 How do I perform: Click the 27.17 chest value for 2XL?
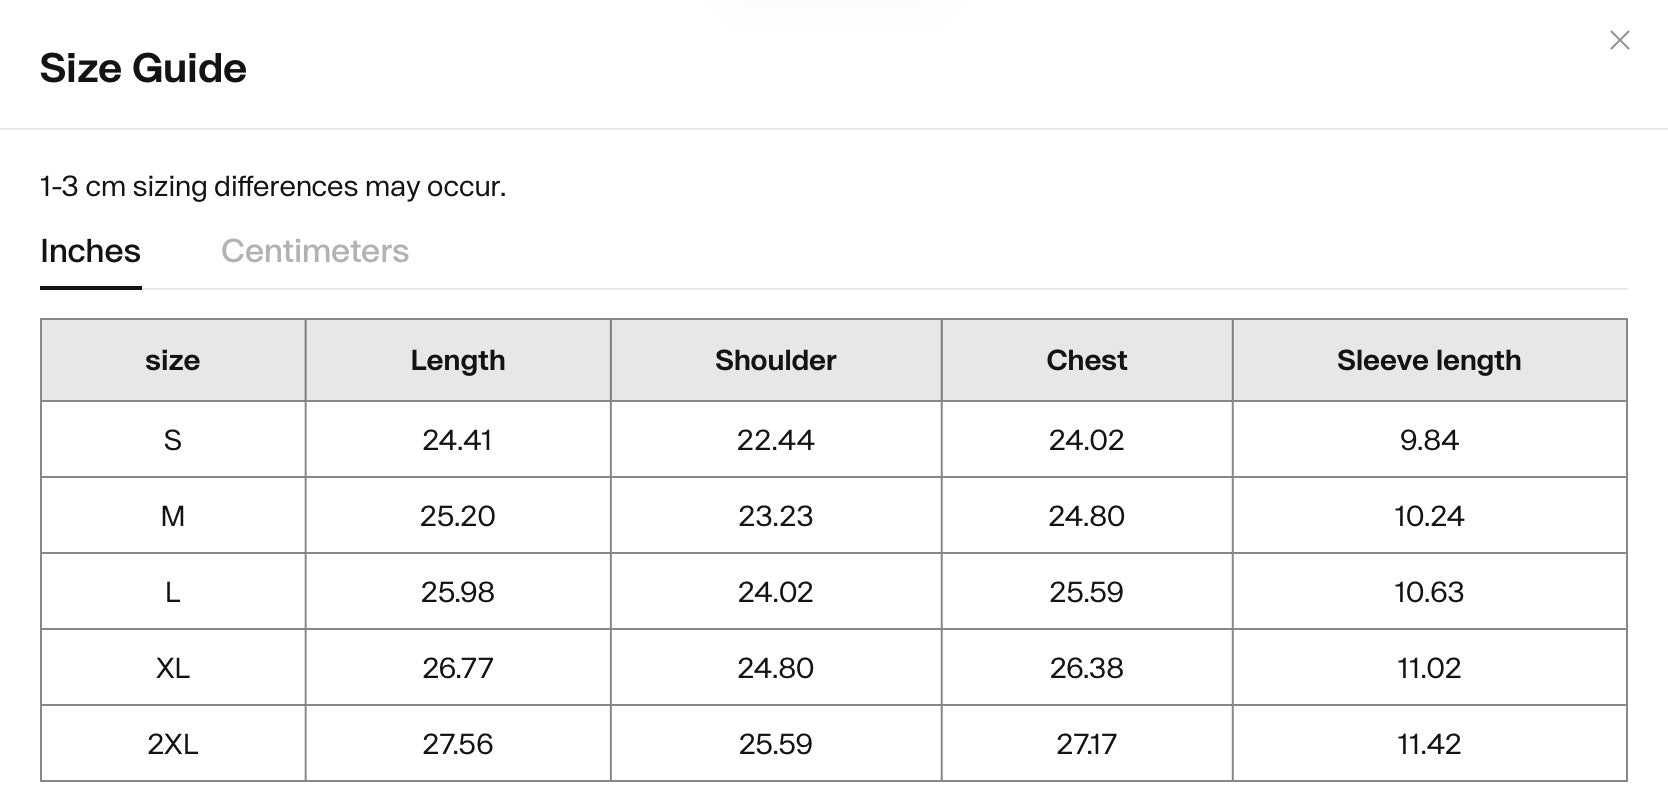1087,744
